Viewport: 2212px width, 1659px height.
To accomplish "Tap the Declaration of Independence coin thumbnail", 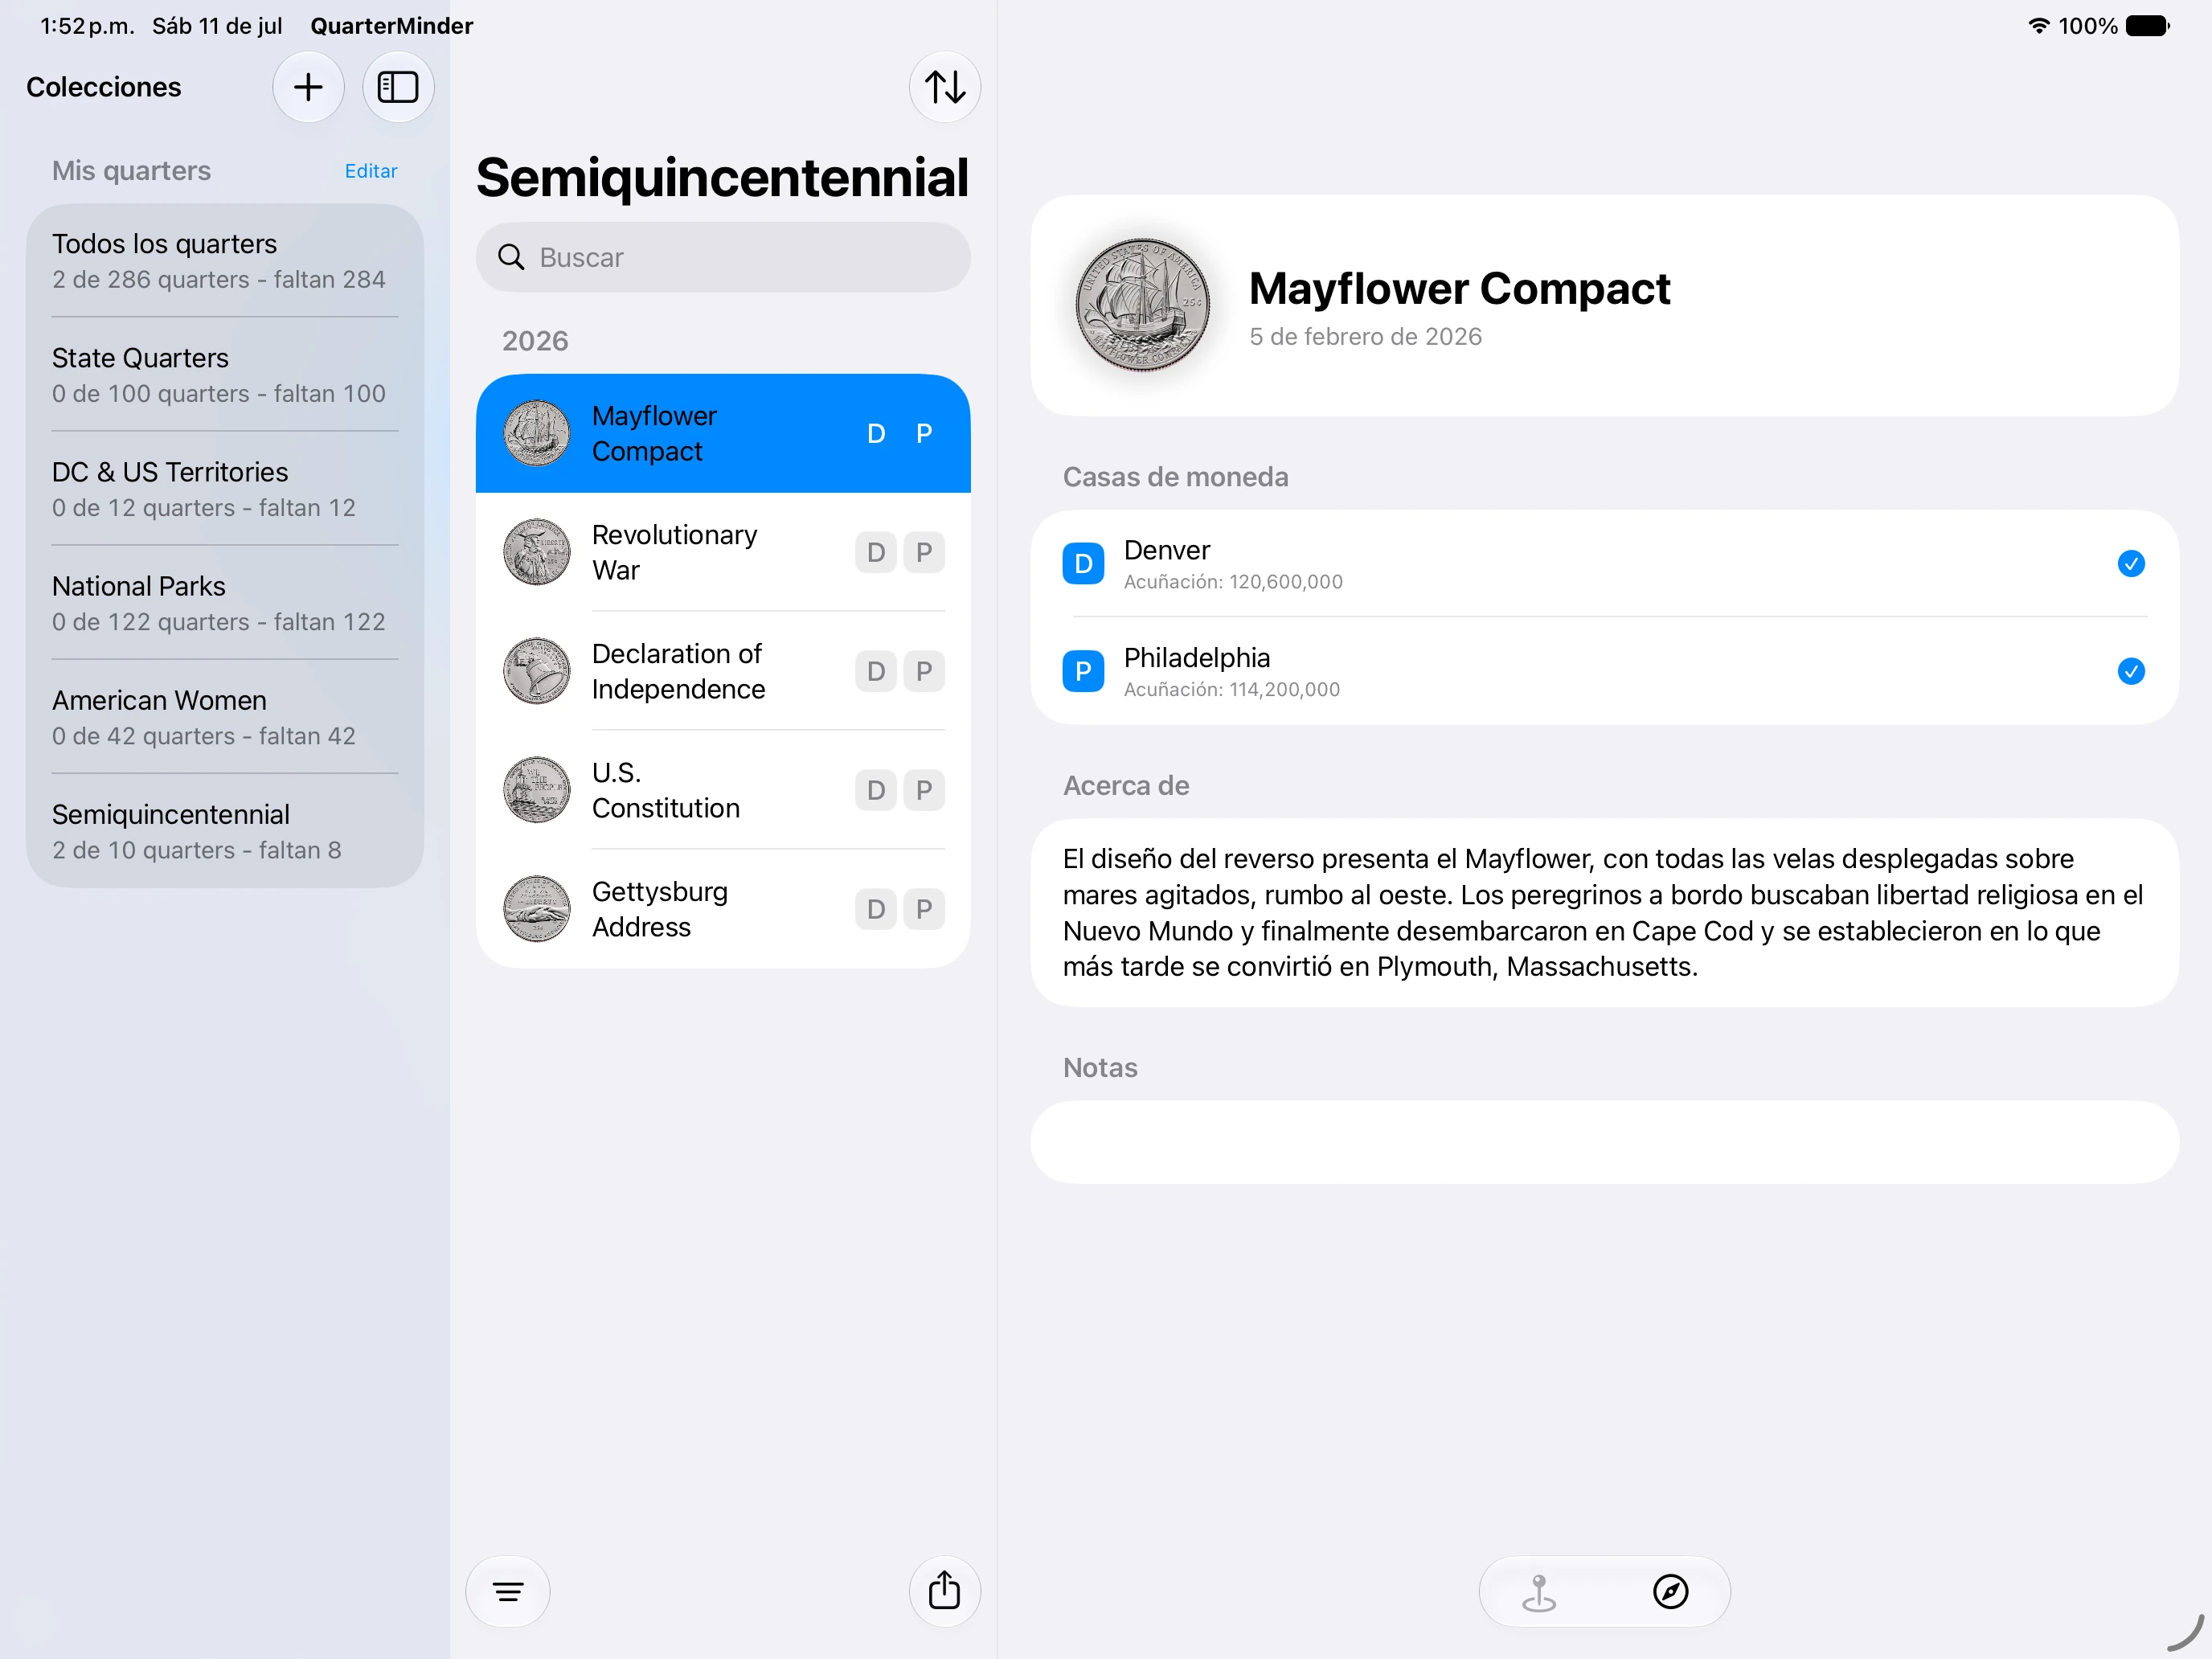I will point(537,671).
